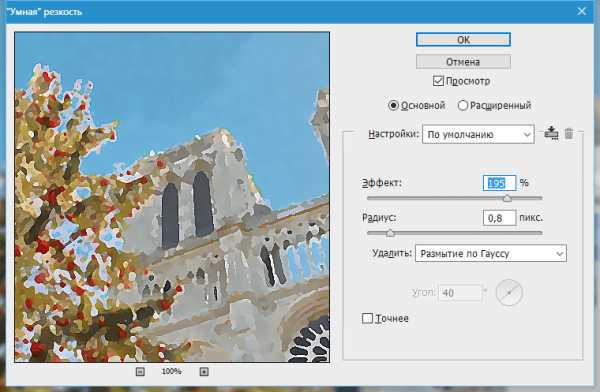
Task: Click the angle dial control
Action: point(509,293)
